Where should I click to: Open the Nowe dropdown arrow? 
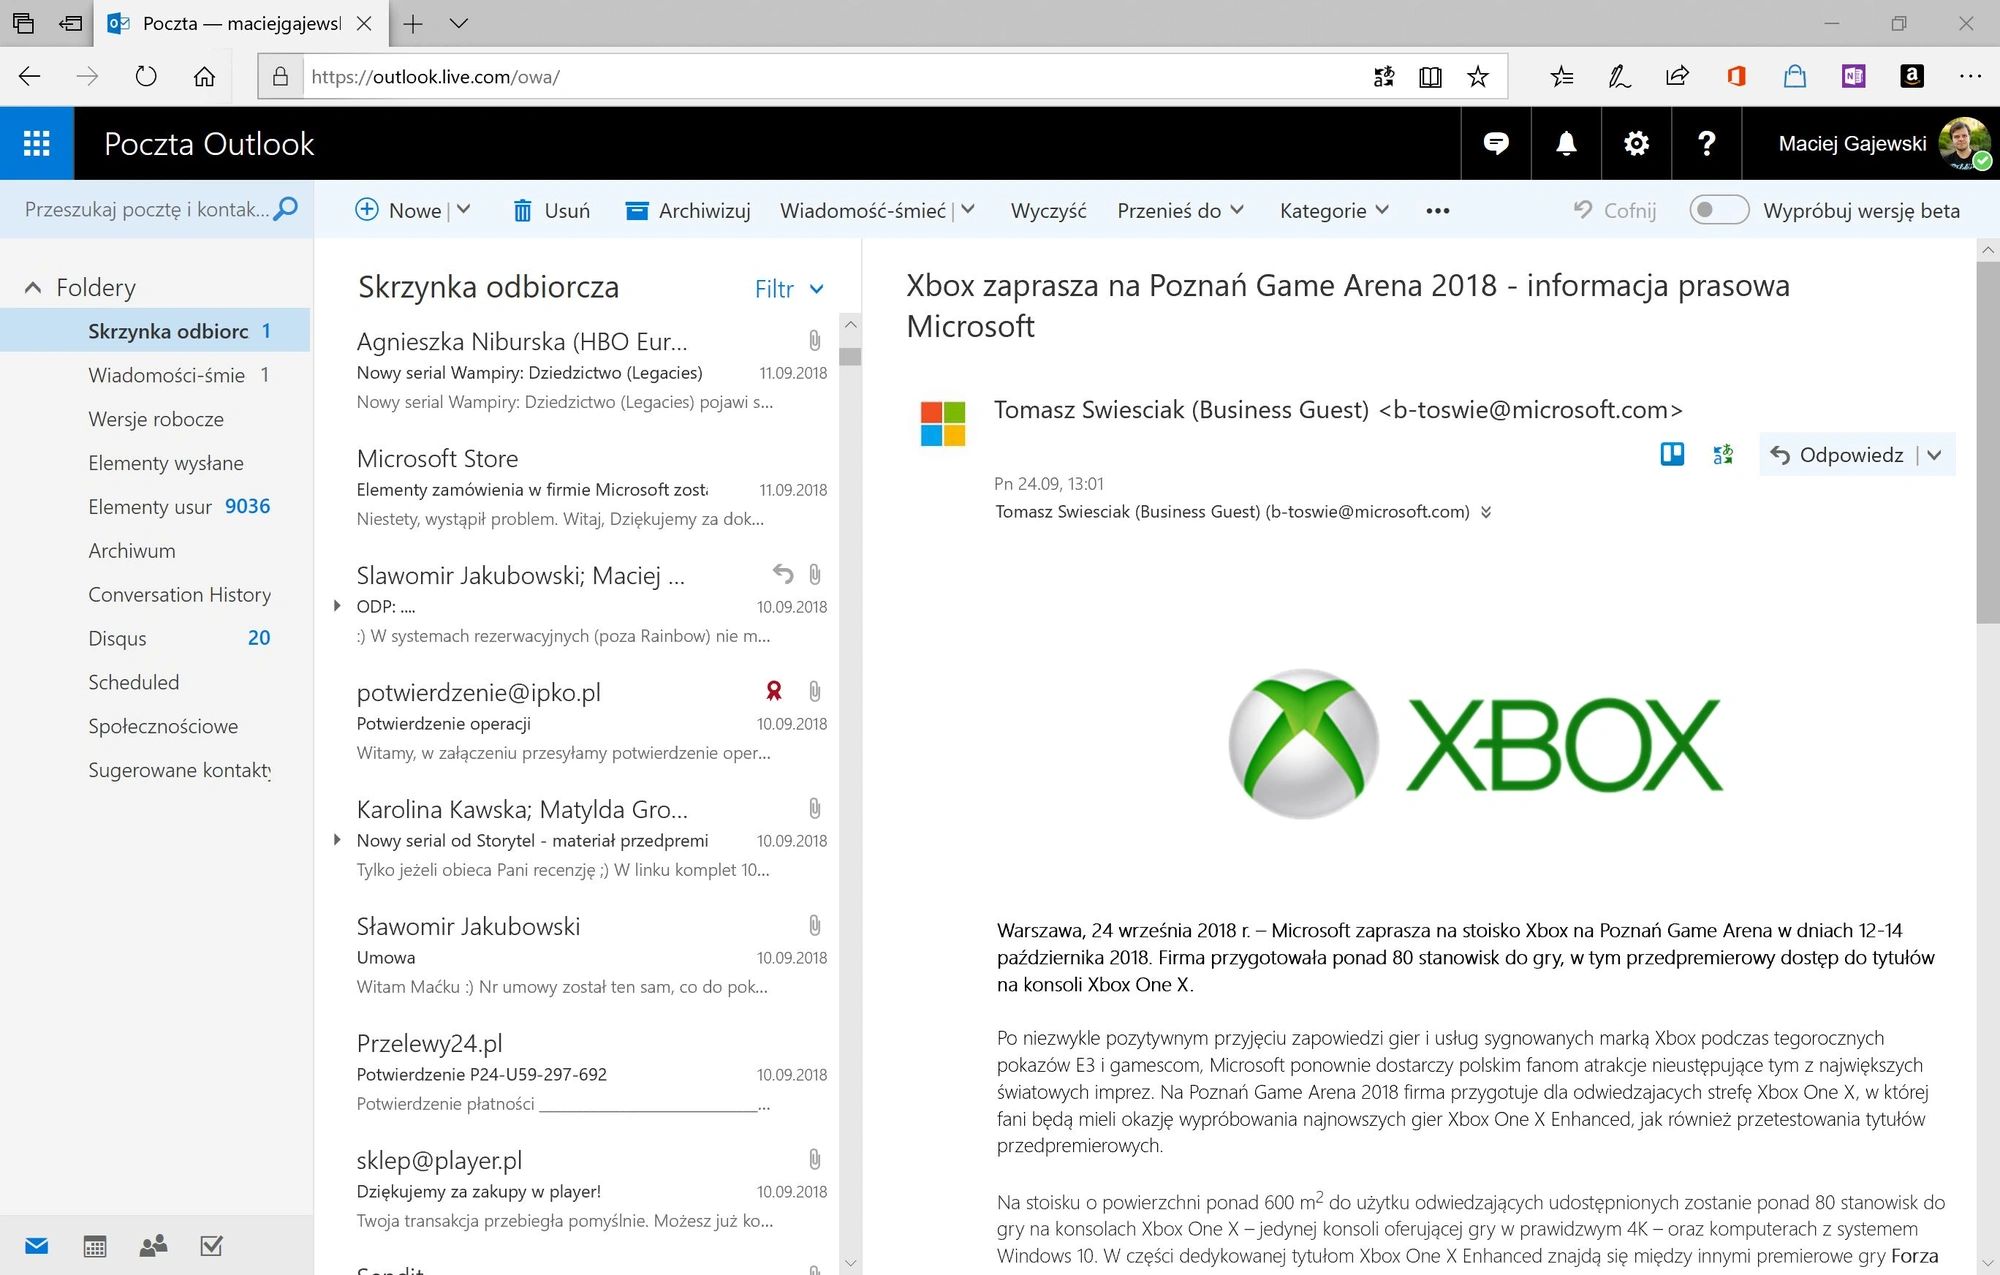[x=464, y=210]
